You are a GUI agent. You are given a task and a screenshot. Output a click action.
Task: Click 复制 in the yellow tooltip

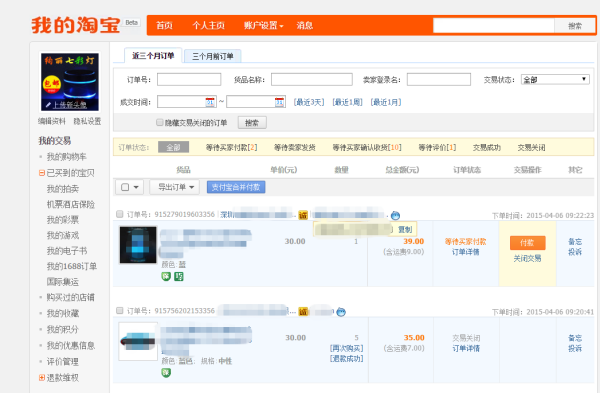pyautogui.click(x=405, y=229)
